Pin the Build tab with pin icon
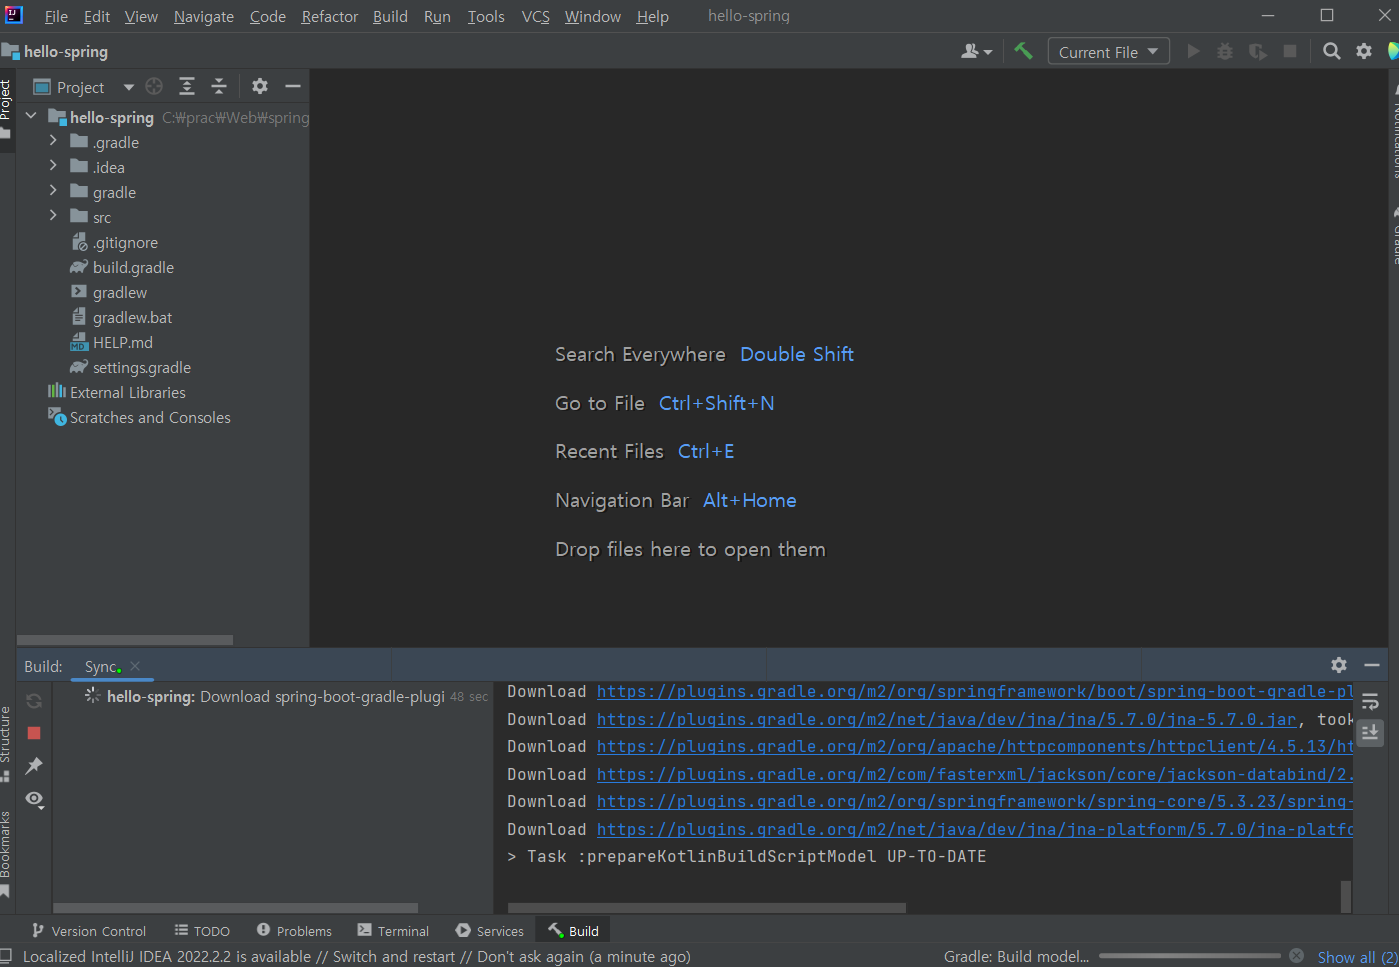1399x967 pixels. coord(34,766)
